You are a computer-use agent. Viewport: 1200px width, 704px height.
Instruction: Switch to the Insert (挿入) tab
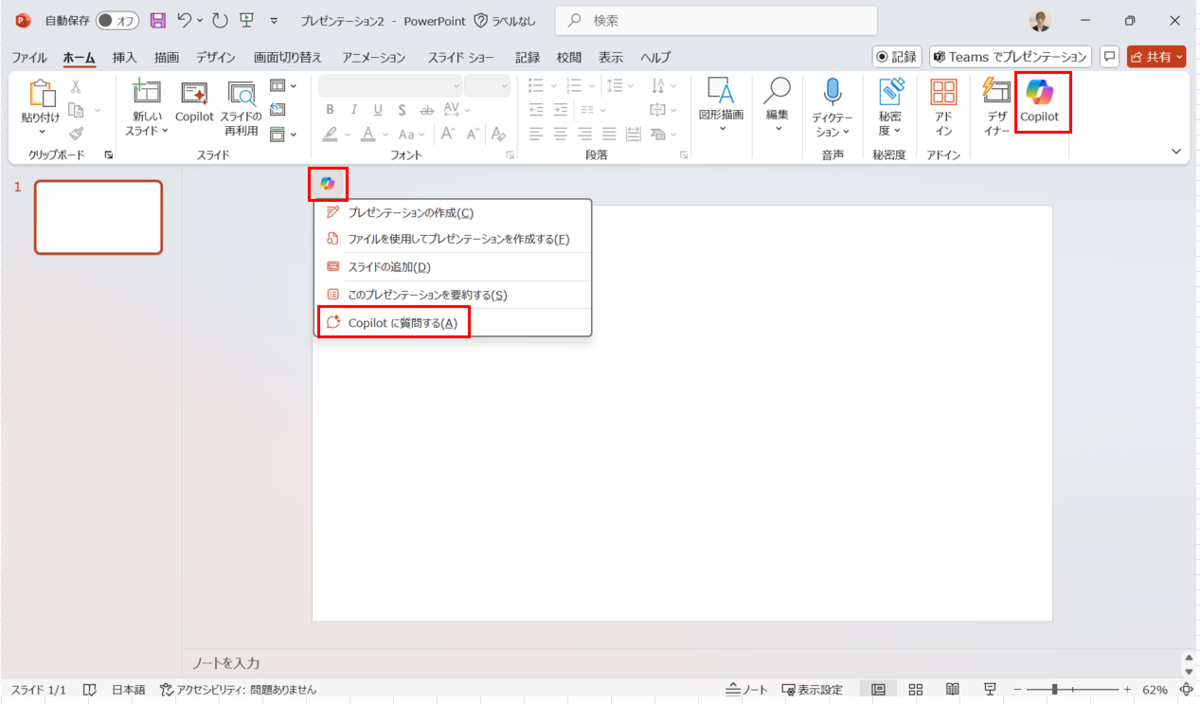pyautogui.click(x=125, y=57)
